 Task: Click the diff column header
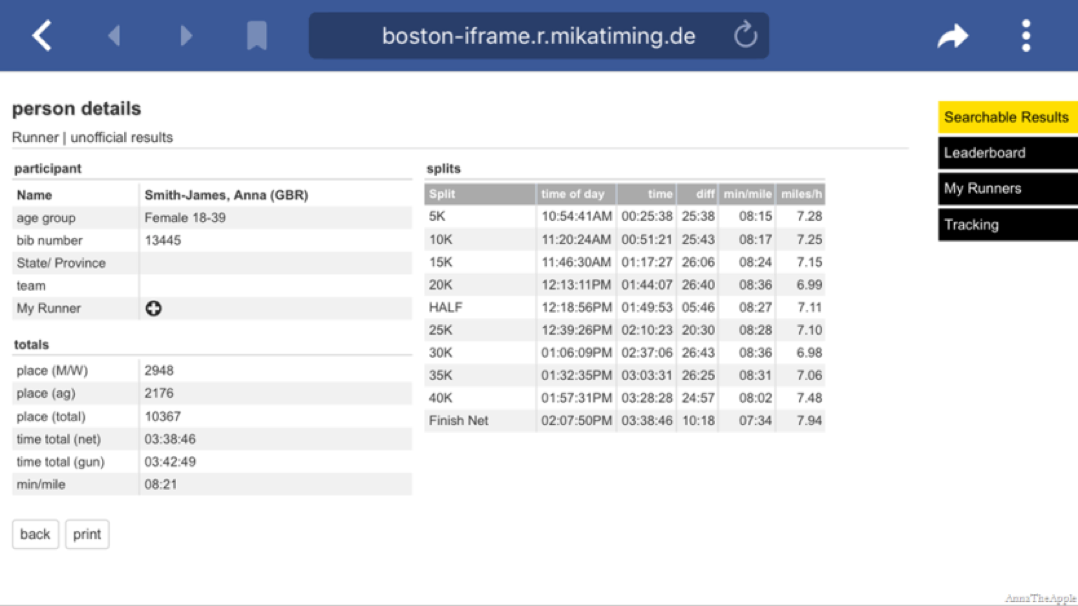[698, 194]
